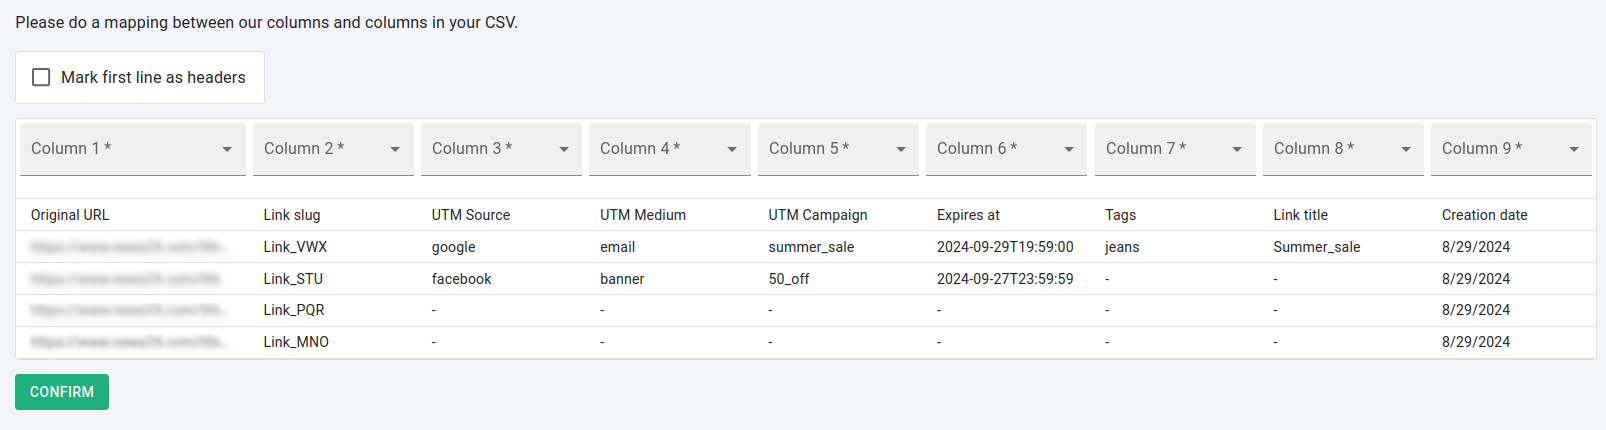The image size is (1606, 430).
Task: Select the facebook UTM source cell
Action: coord(461,279)
